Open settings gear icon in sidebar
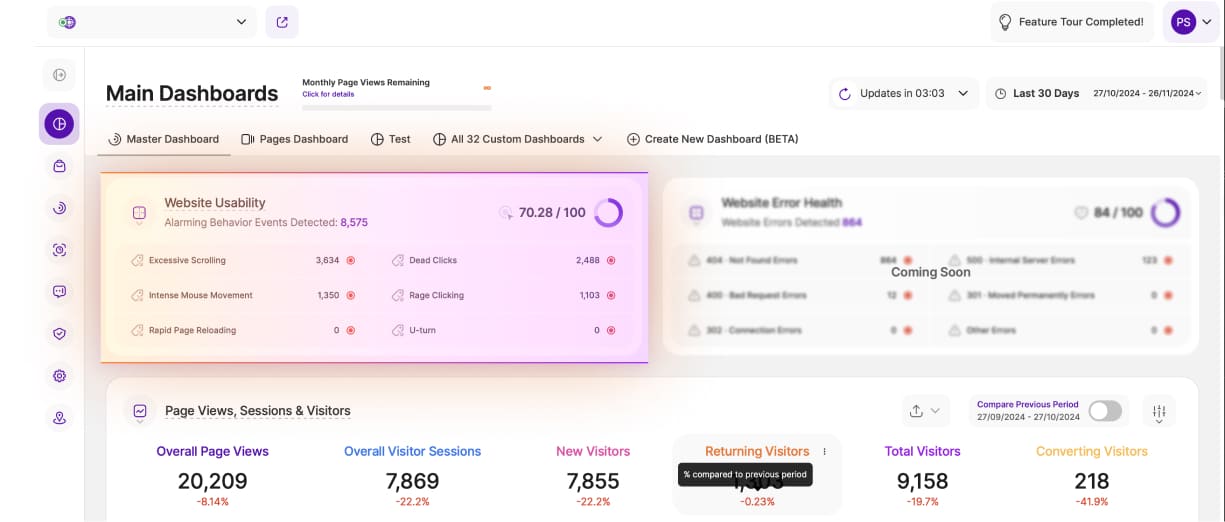1225x522 pixels. click(59, 376)
